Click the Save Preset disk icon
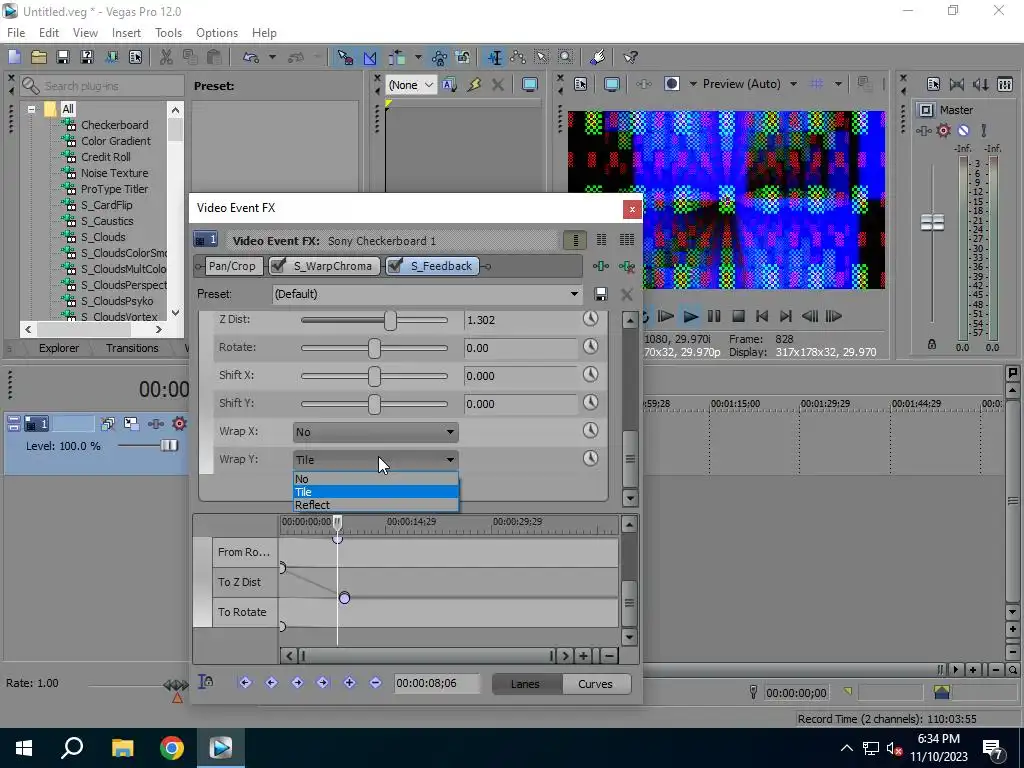The height and width of the screenshot is (768, 1024). pyautogui.click(x=601, y=294)
